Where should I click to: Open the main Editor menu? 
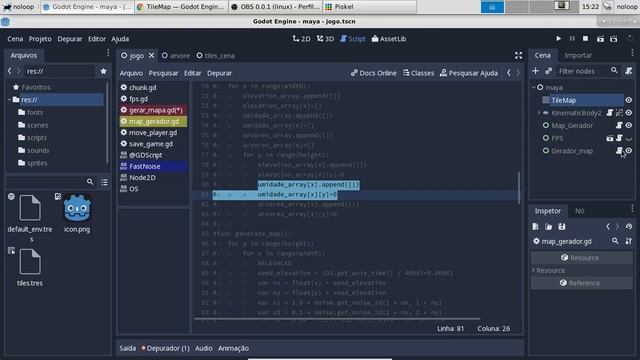97,39
